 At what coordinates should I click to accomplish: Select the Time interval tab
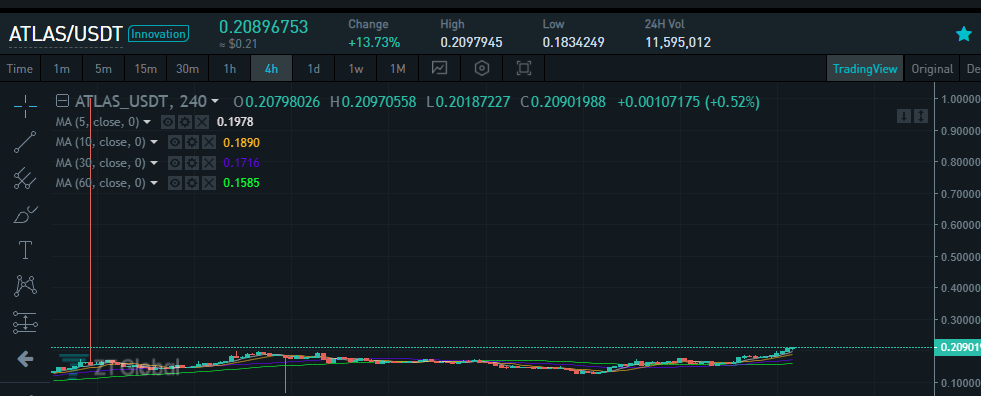click(20, 68)
